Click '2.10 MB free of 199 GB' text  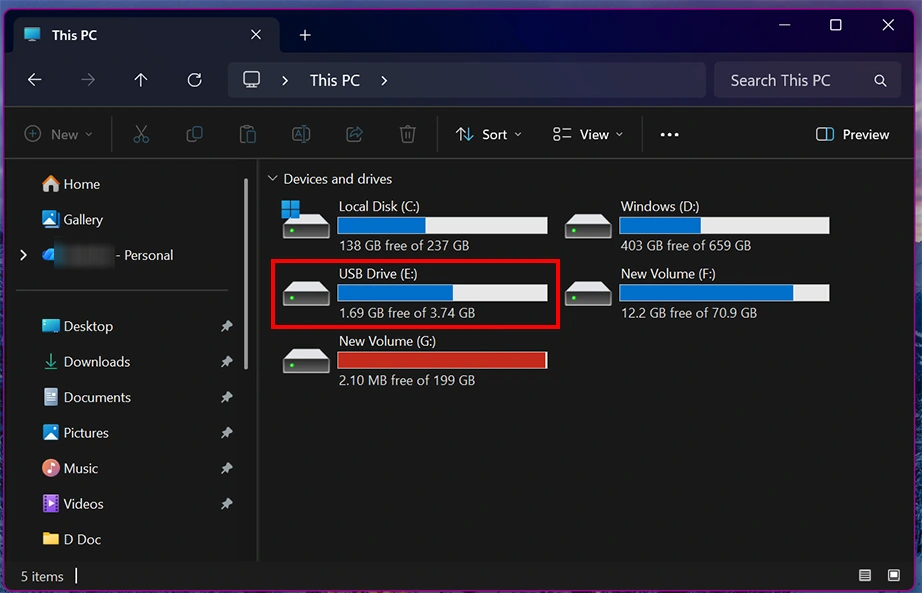407,381
